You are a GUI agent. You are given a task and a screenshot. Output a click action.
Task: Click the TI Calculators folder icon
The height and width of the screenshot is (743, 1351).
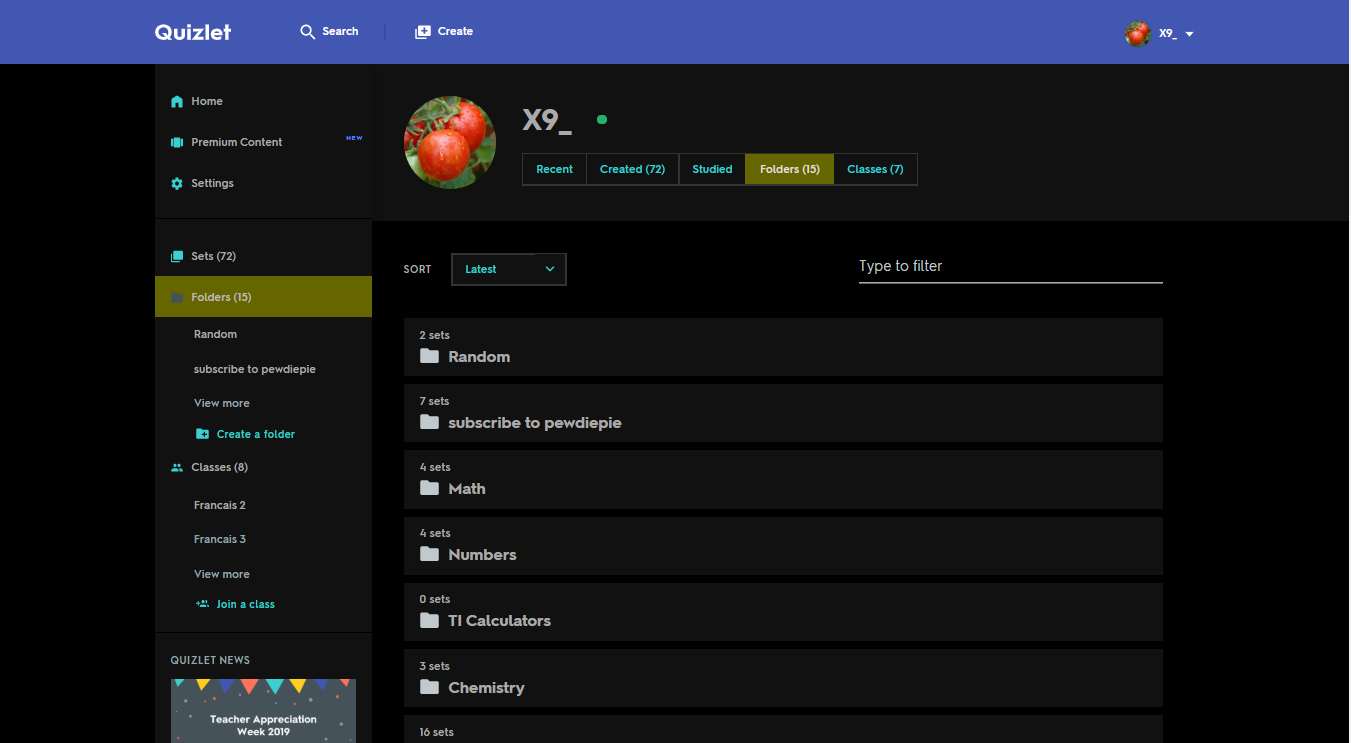coord(429,620)
